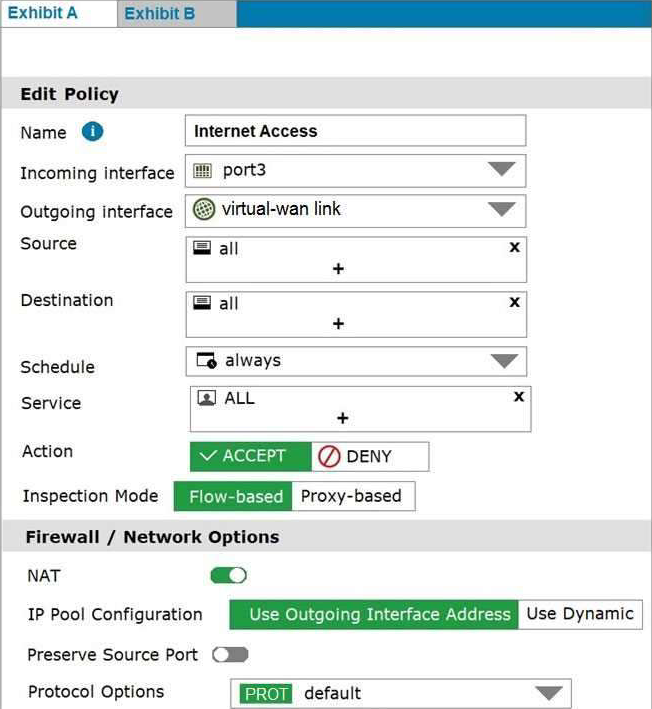The width and height of the screenshot is (652, 709).
Task: Click the Internet Access name field
Action: pyautogui.click(x=355, y=131)
